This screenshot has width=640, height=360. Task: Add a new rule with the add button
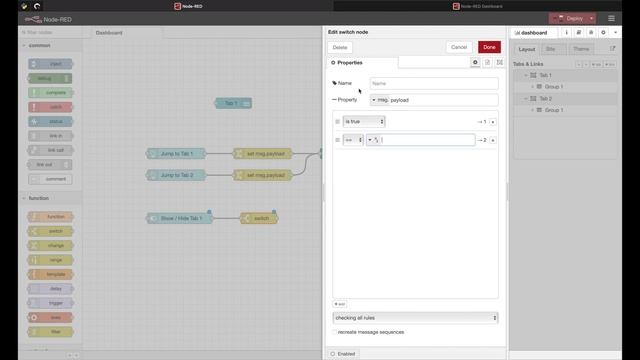(340, 304)
